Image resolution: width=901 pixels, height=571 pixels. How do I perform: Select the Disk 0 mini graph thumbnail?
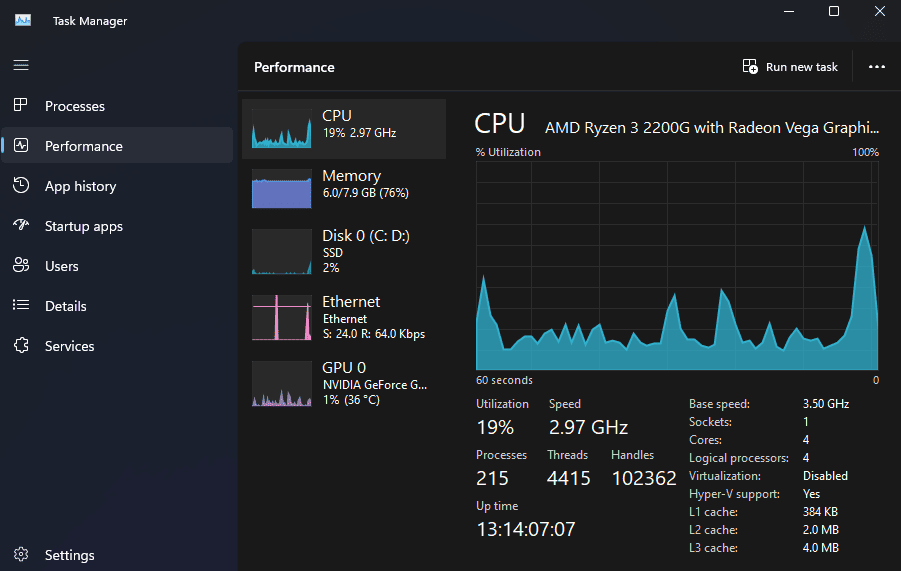[282, 252]
